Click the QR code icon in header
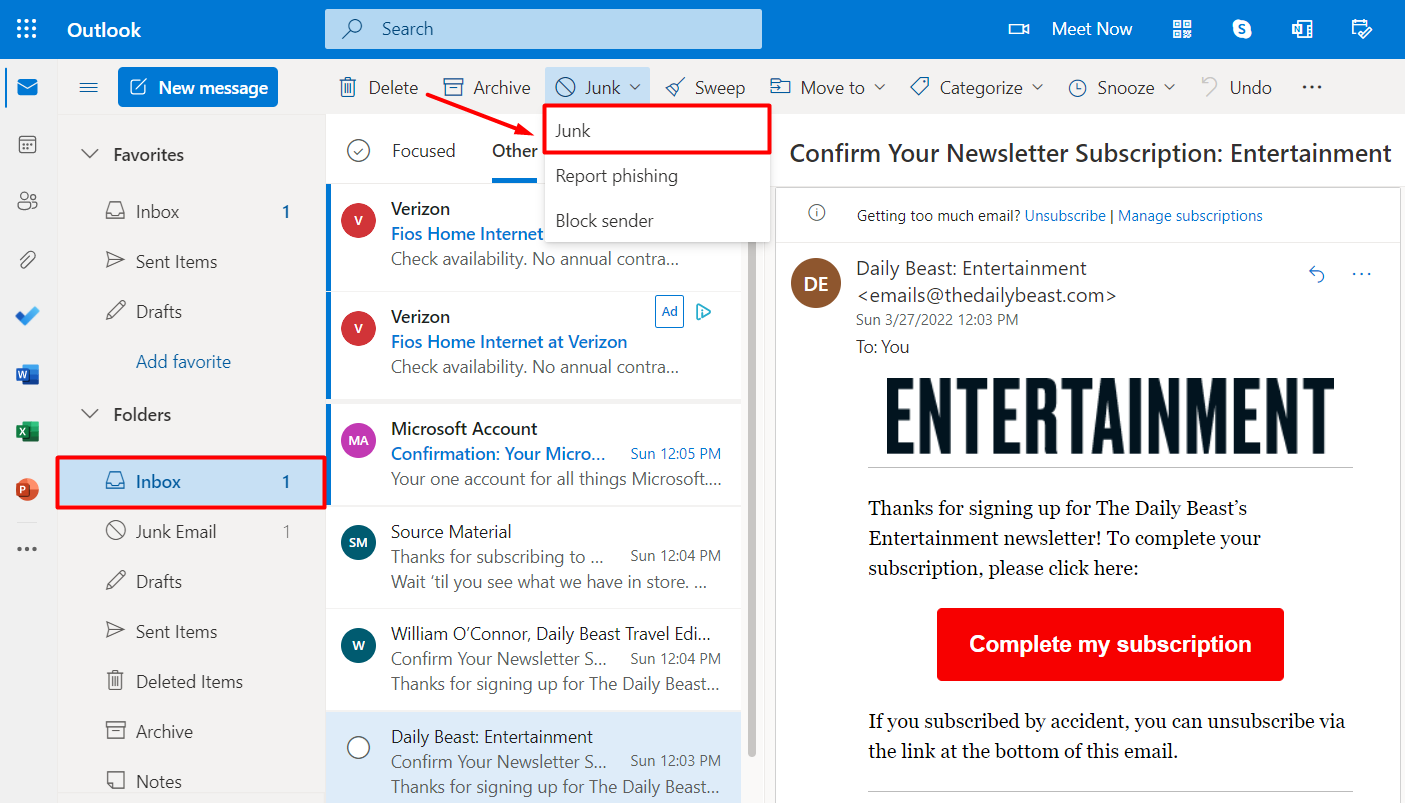Screen dimensions: 1405x803 1183,29
